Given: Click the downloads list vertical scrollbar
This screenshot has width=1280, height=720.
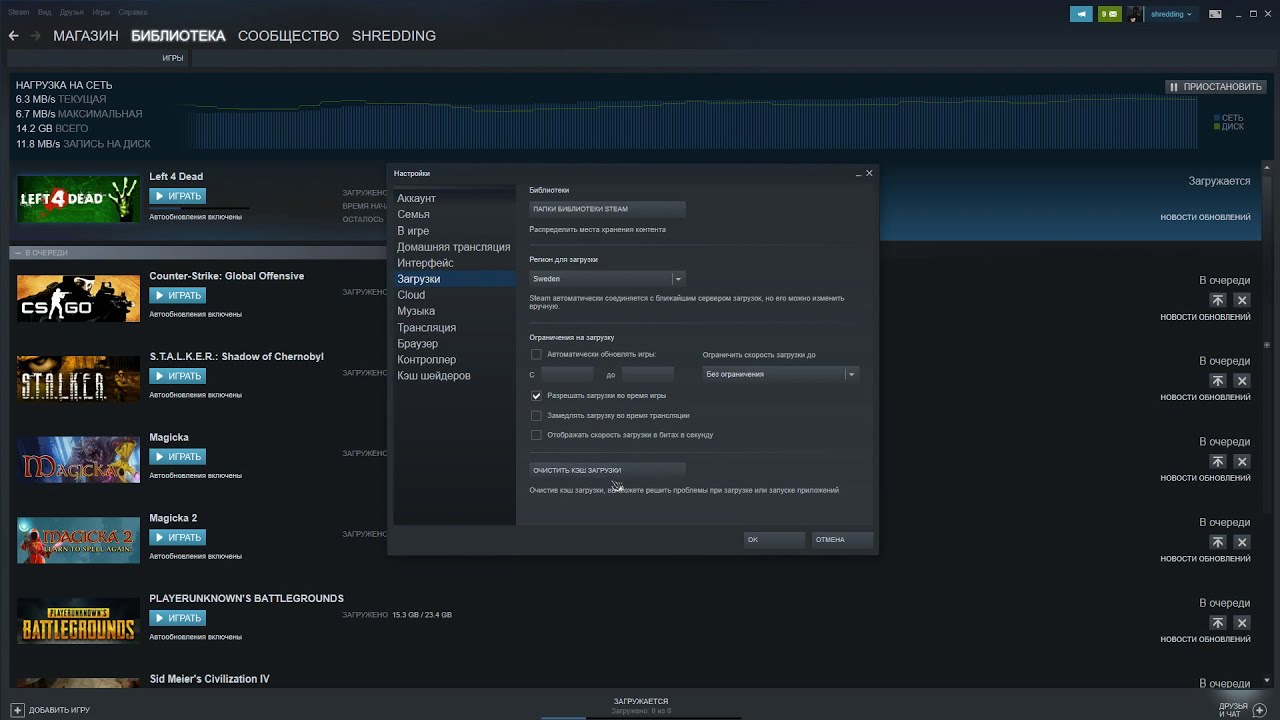Looking at the screenshot, I should point(1268,345).
